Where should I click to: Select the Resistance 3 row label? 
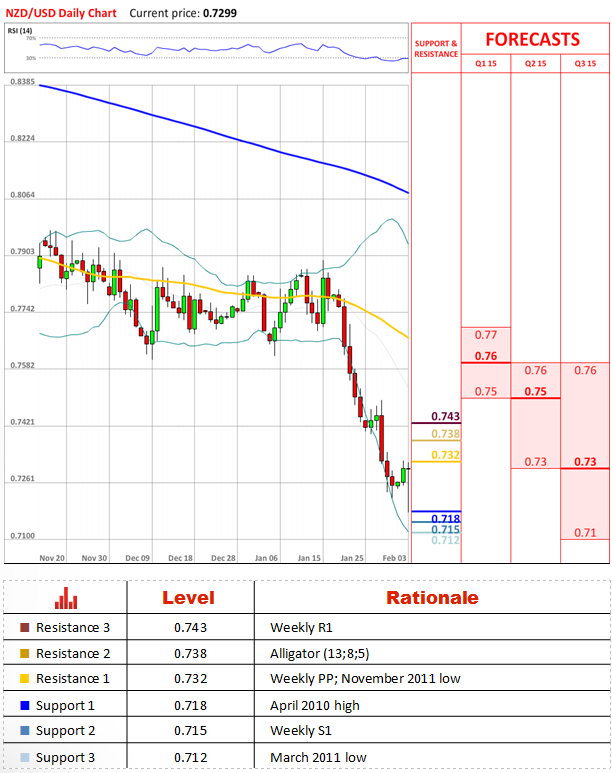coord(73,628)
